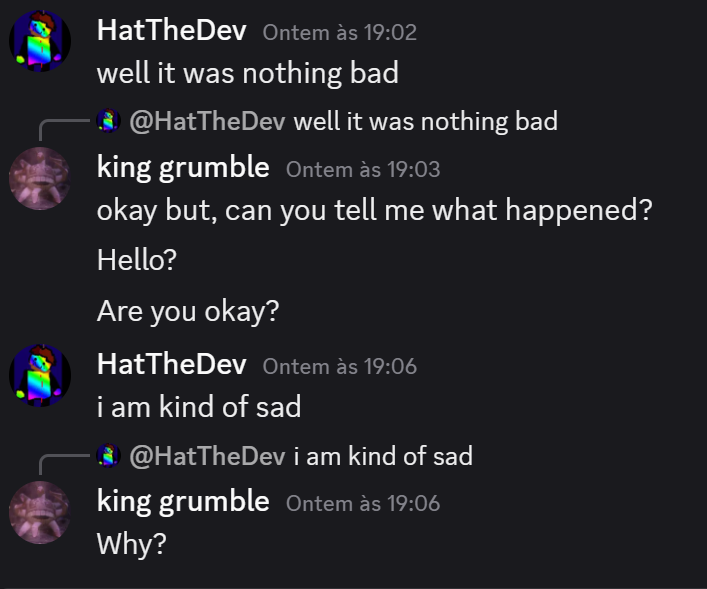Select the "Hello?" message
Screen dimensions: 707x589
(x=137, y=261)
